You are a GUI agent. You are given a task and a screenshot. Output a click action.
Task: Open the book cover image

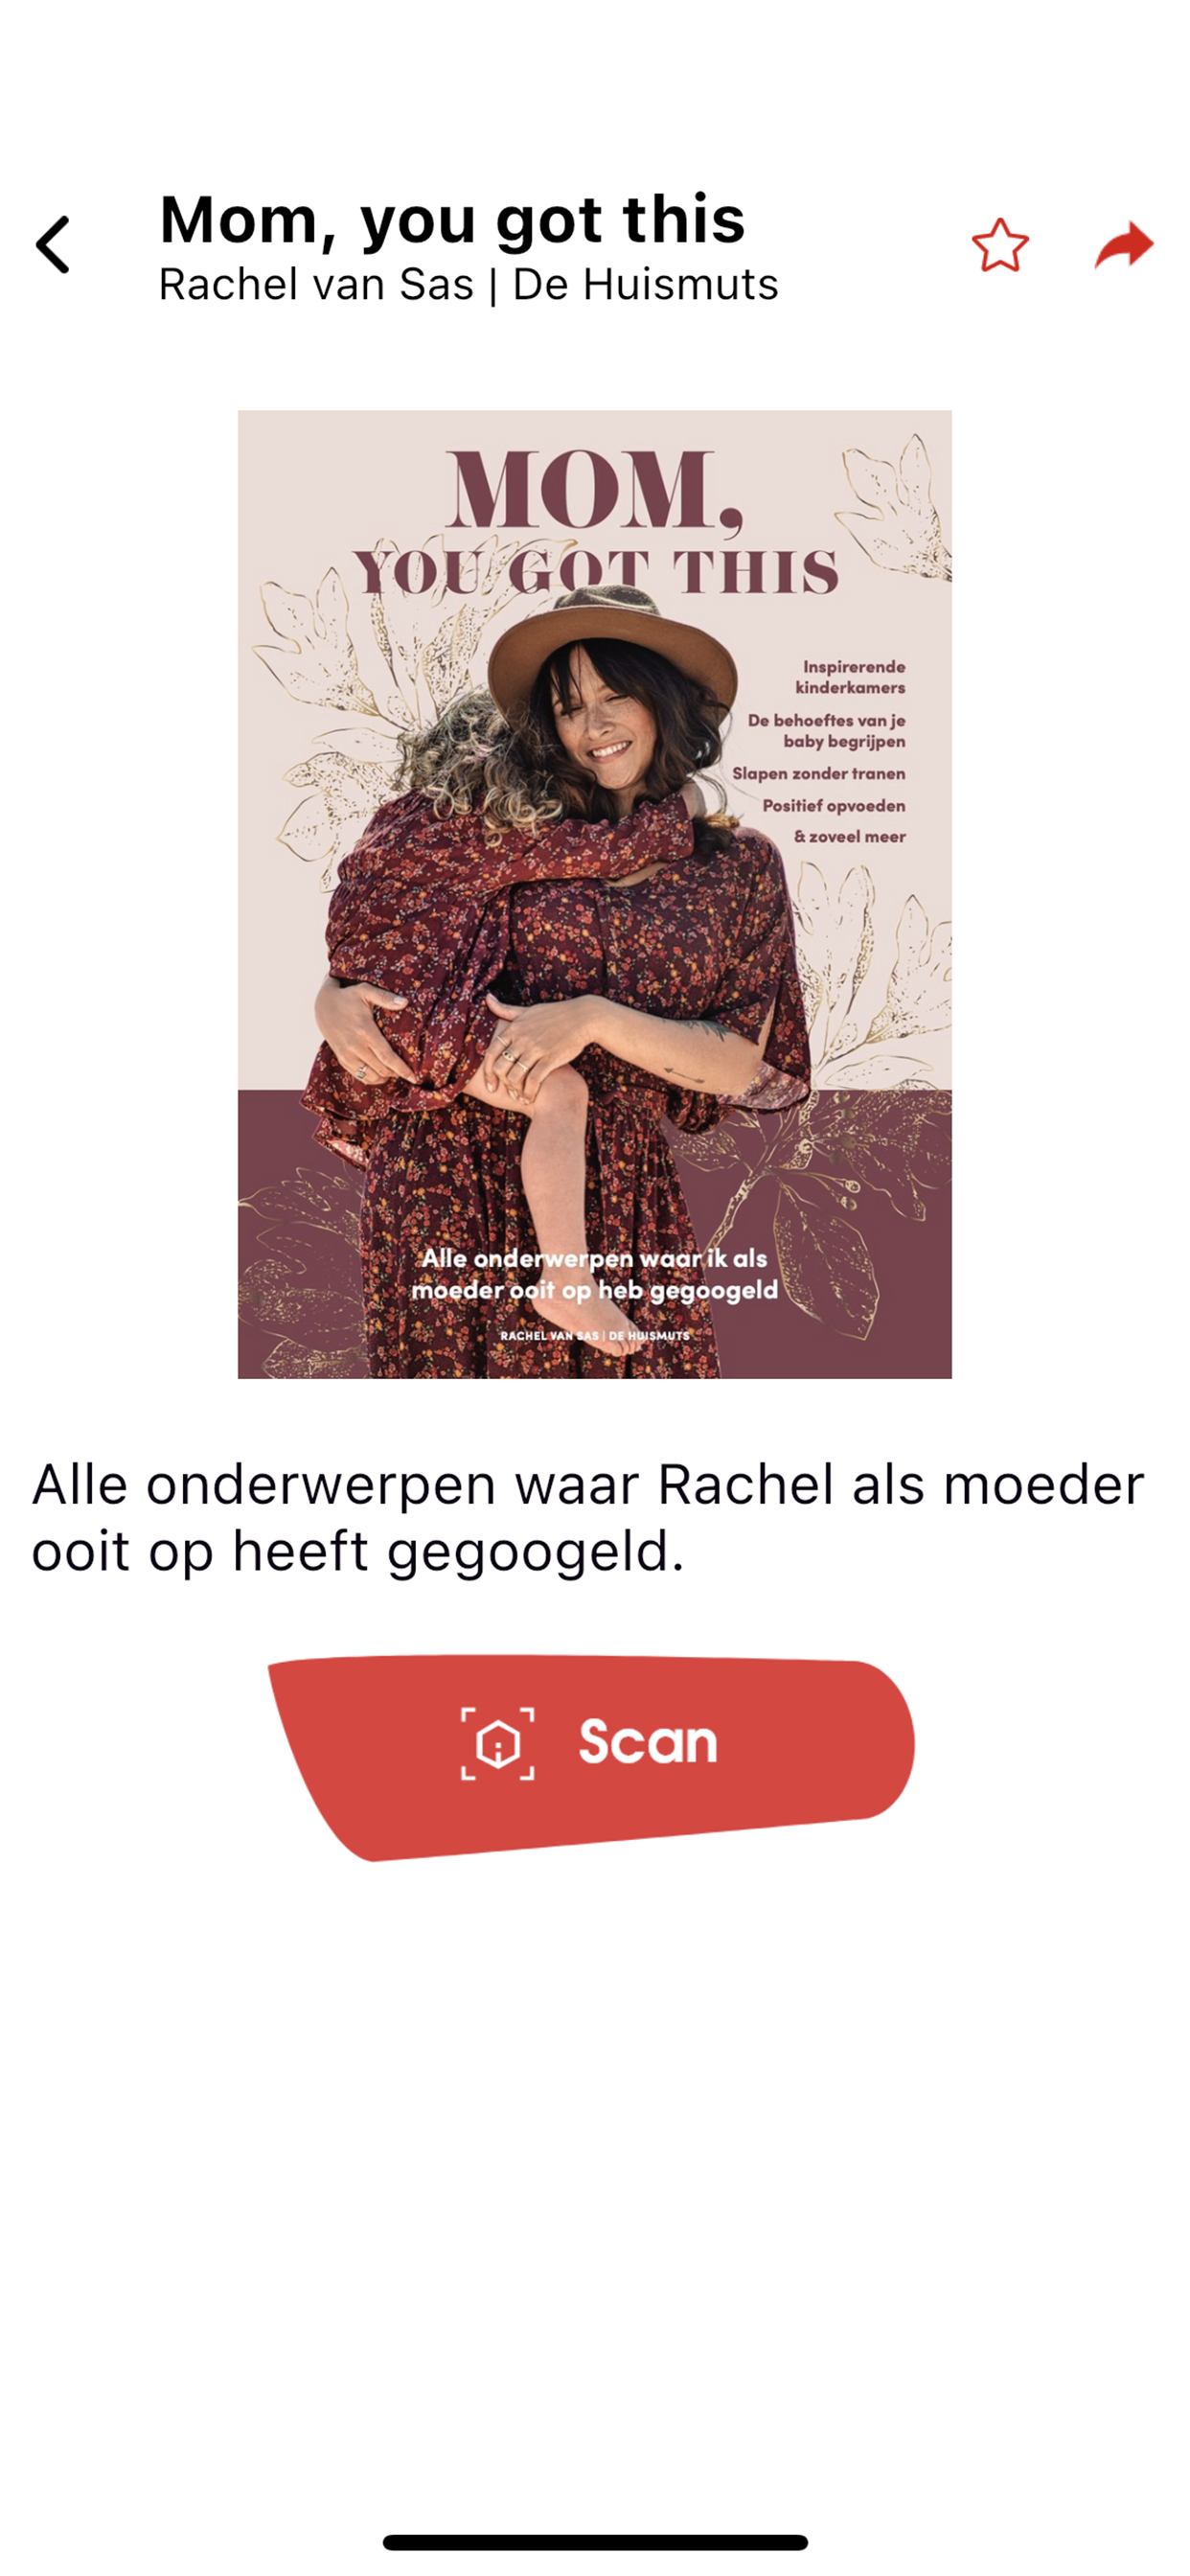point(594,894)
